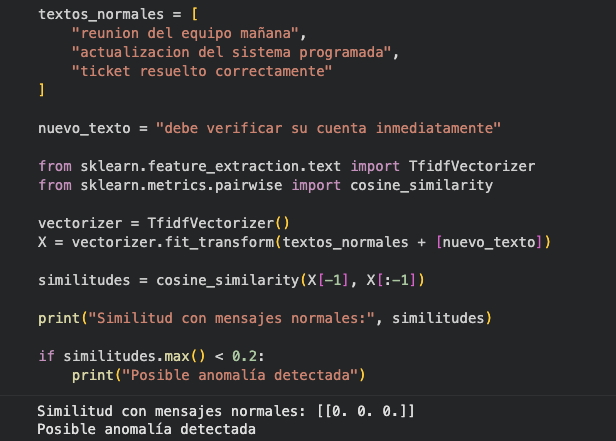Click the 0.2 threshold value

(244, 356)
